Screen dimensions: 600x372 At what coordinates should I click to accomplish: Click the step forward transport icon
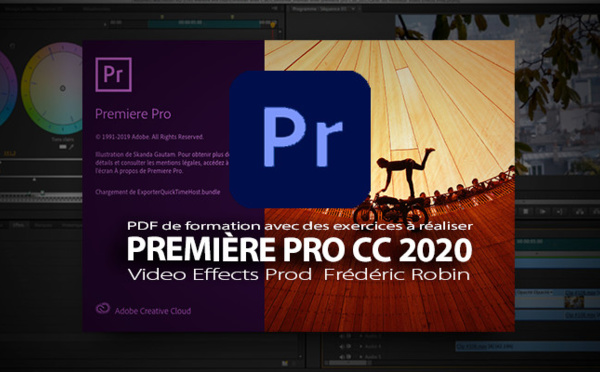pos(559,211)
